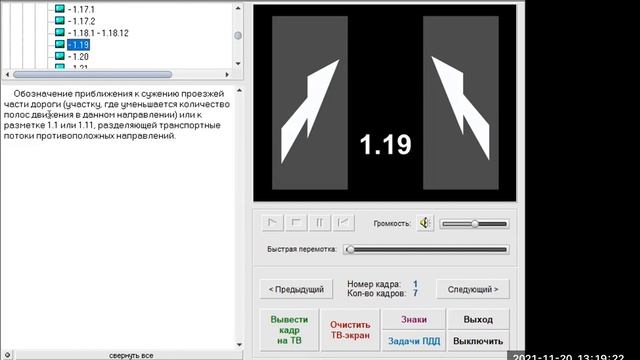Open the 1.18.1 - 1.18.12 tree item

point(98,33)
